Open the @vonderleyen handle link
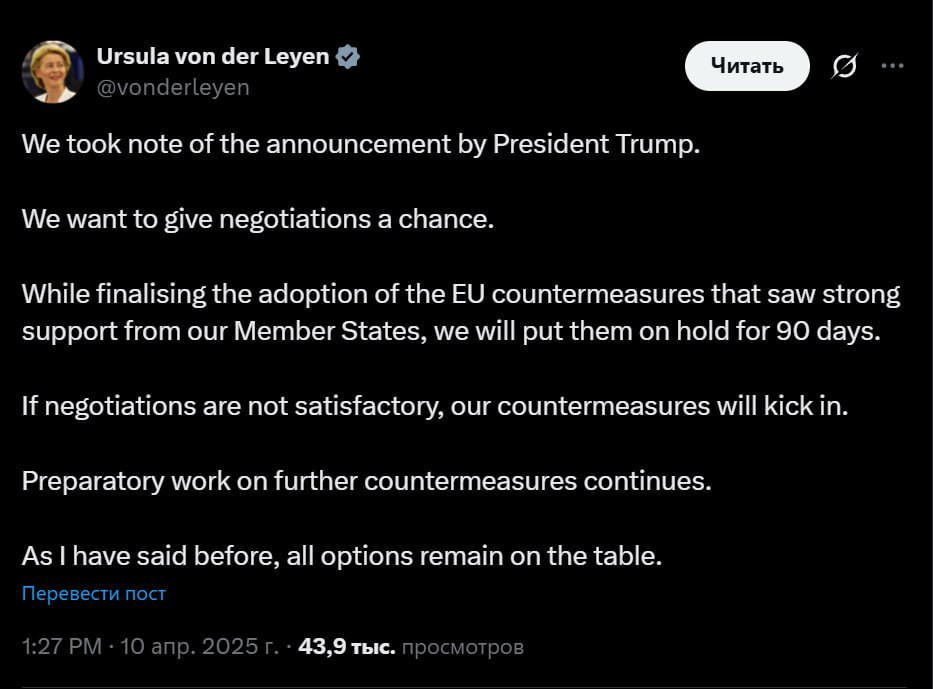Image resolution: width=933 pixels, height=689 pixels. click(173, 87)
